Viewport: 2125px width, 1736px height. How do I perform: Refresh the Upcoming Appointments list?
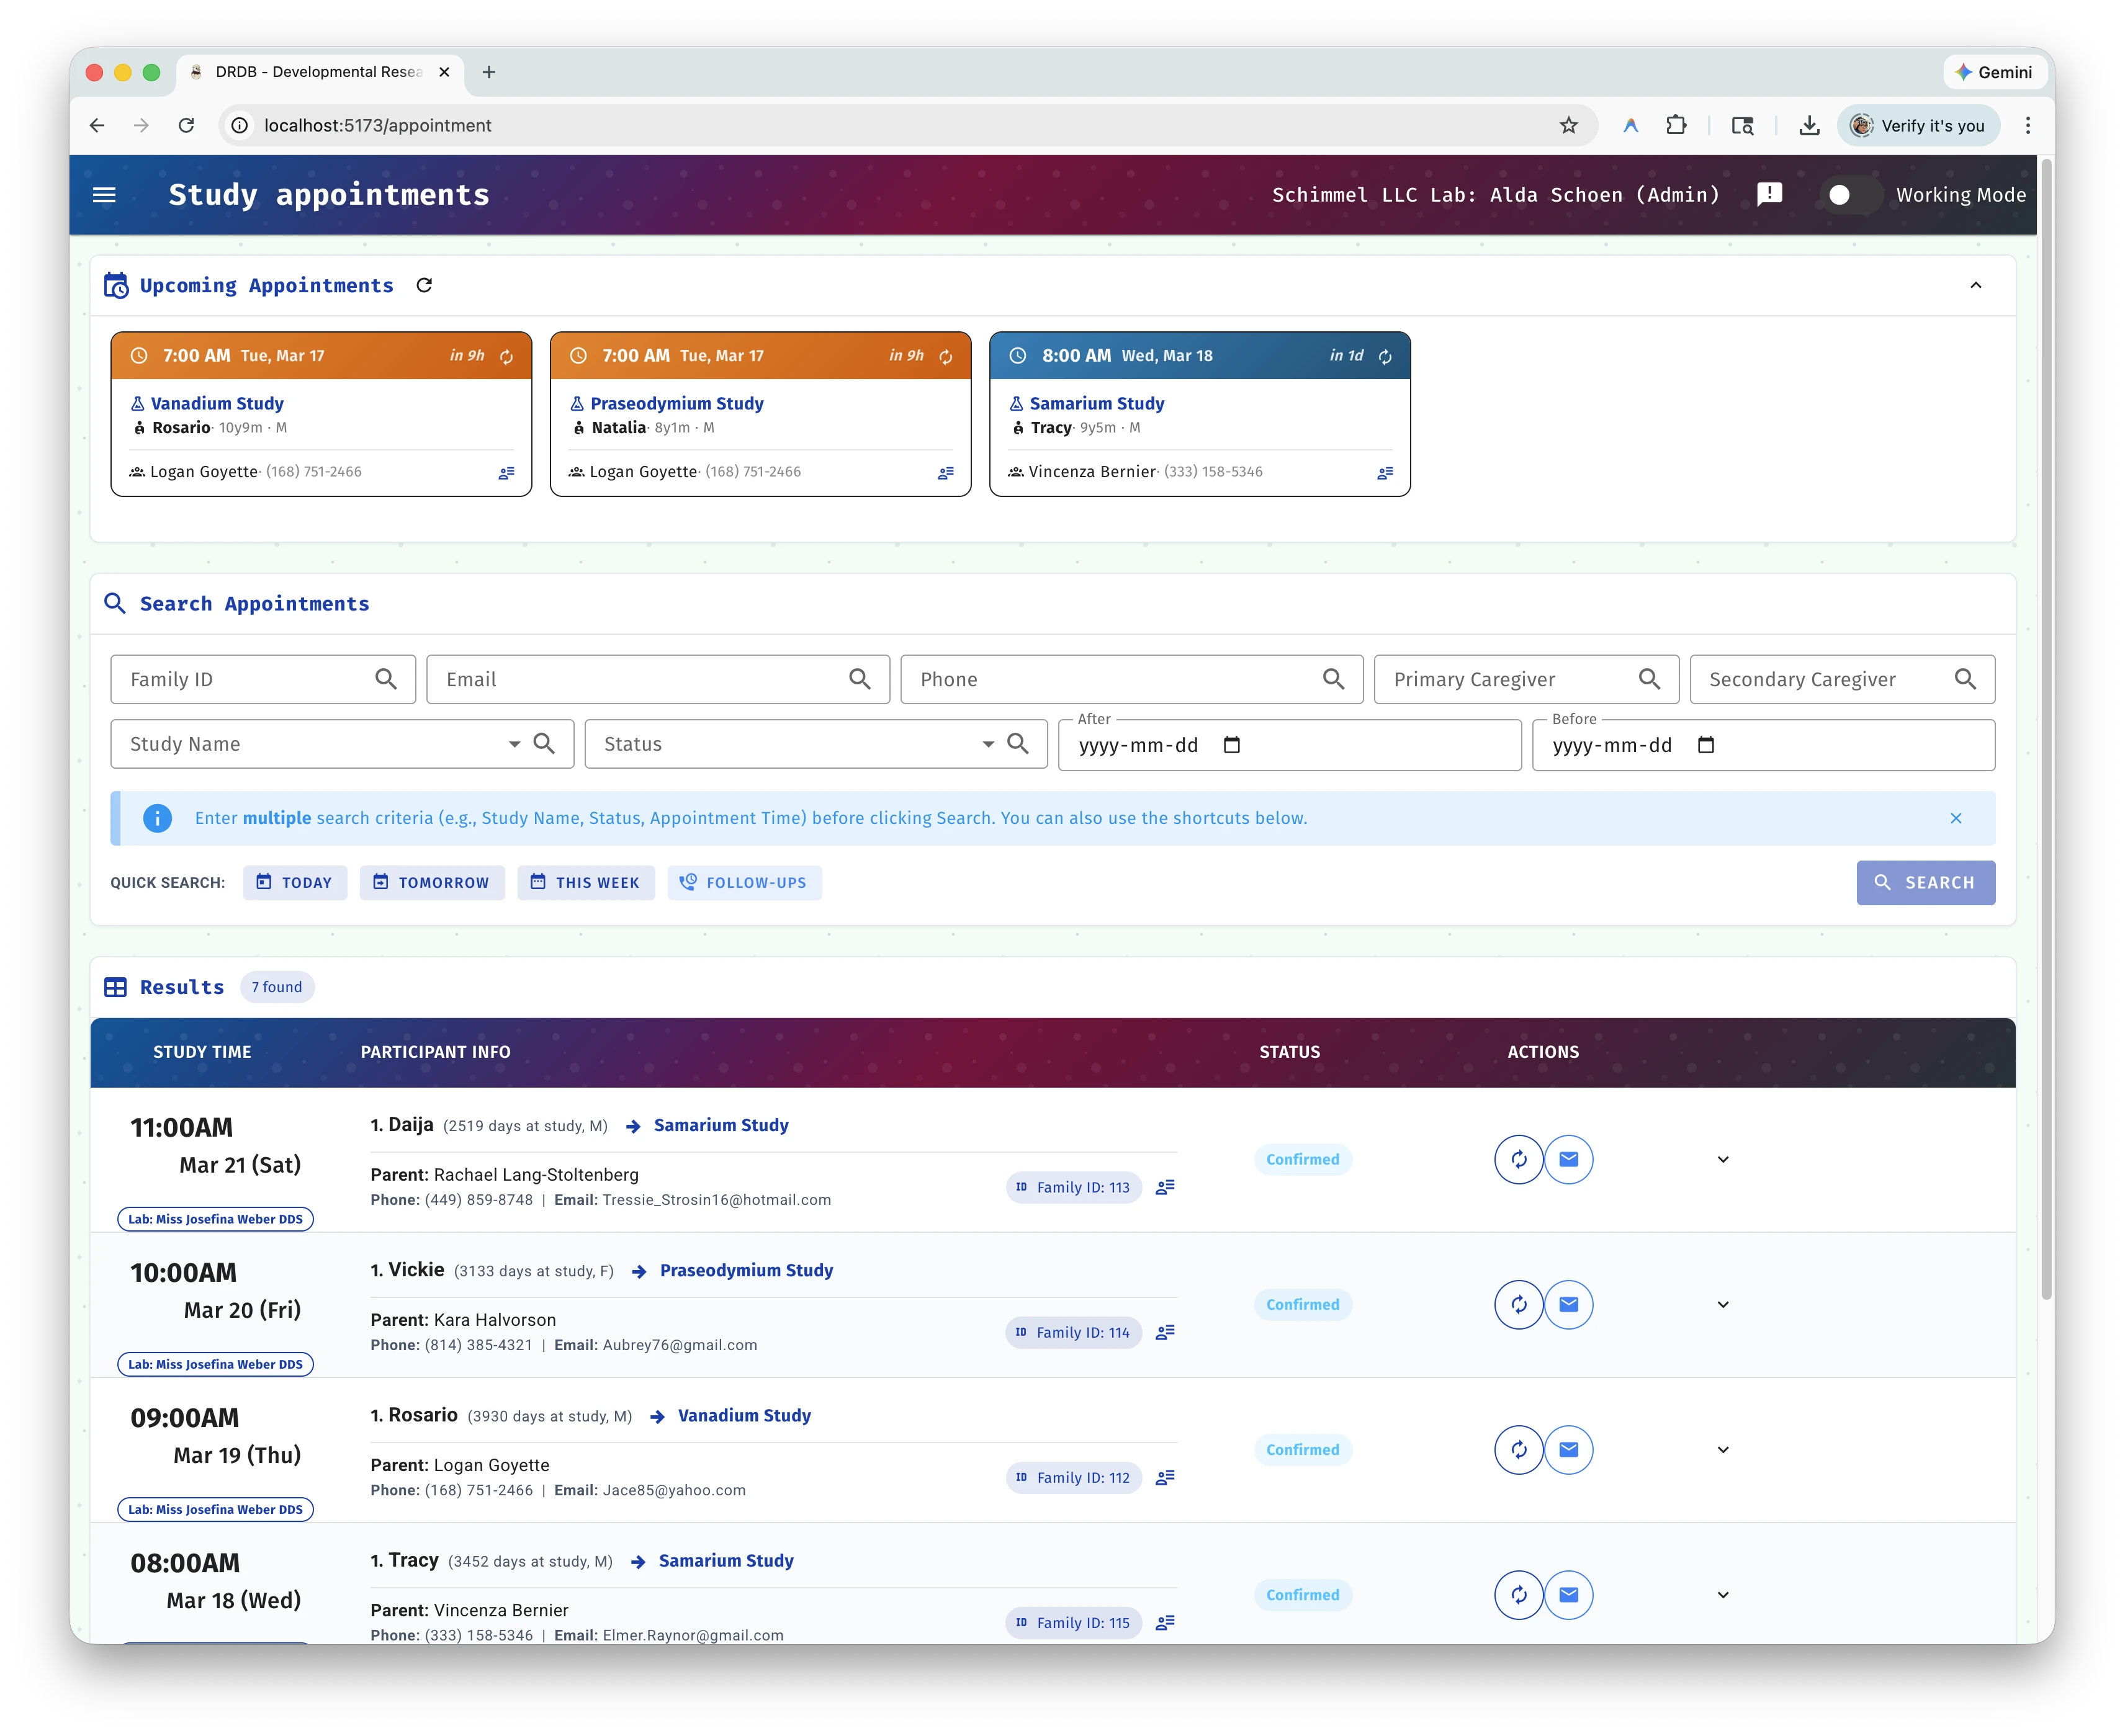click(x=424, y=285)
